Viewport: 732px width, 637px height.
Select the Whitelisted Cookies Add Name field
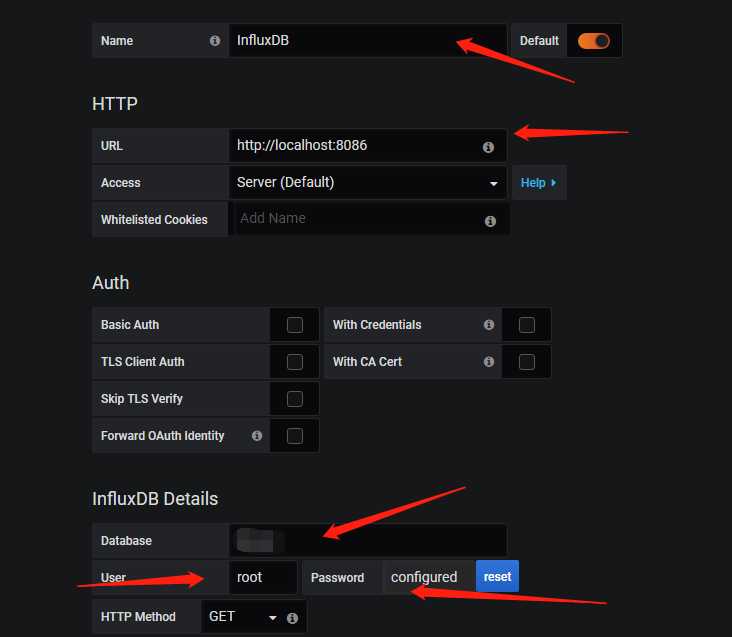tap(369, 218)
